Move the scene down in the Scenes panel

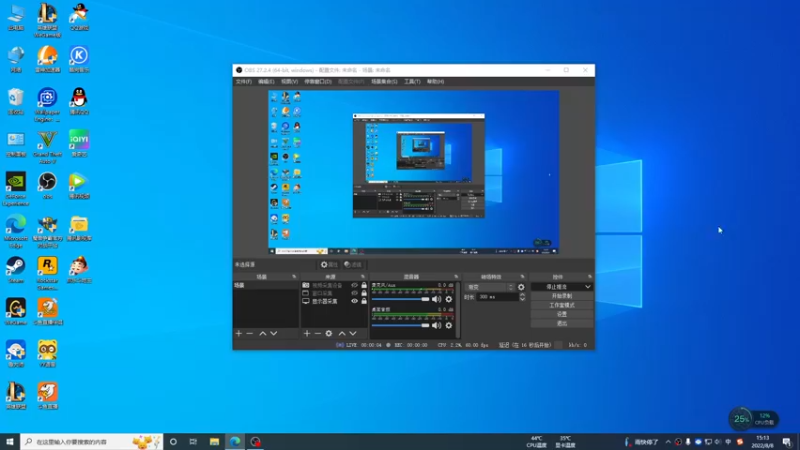(x=274, y=333)
